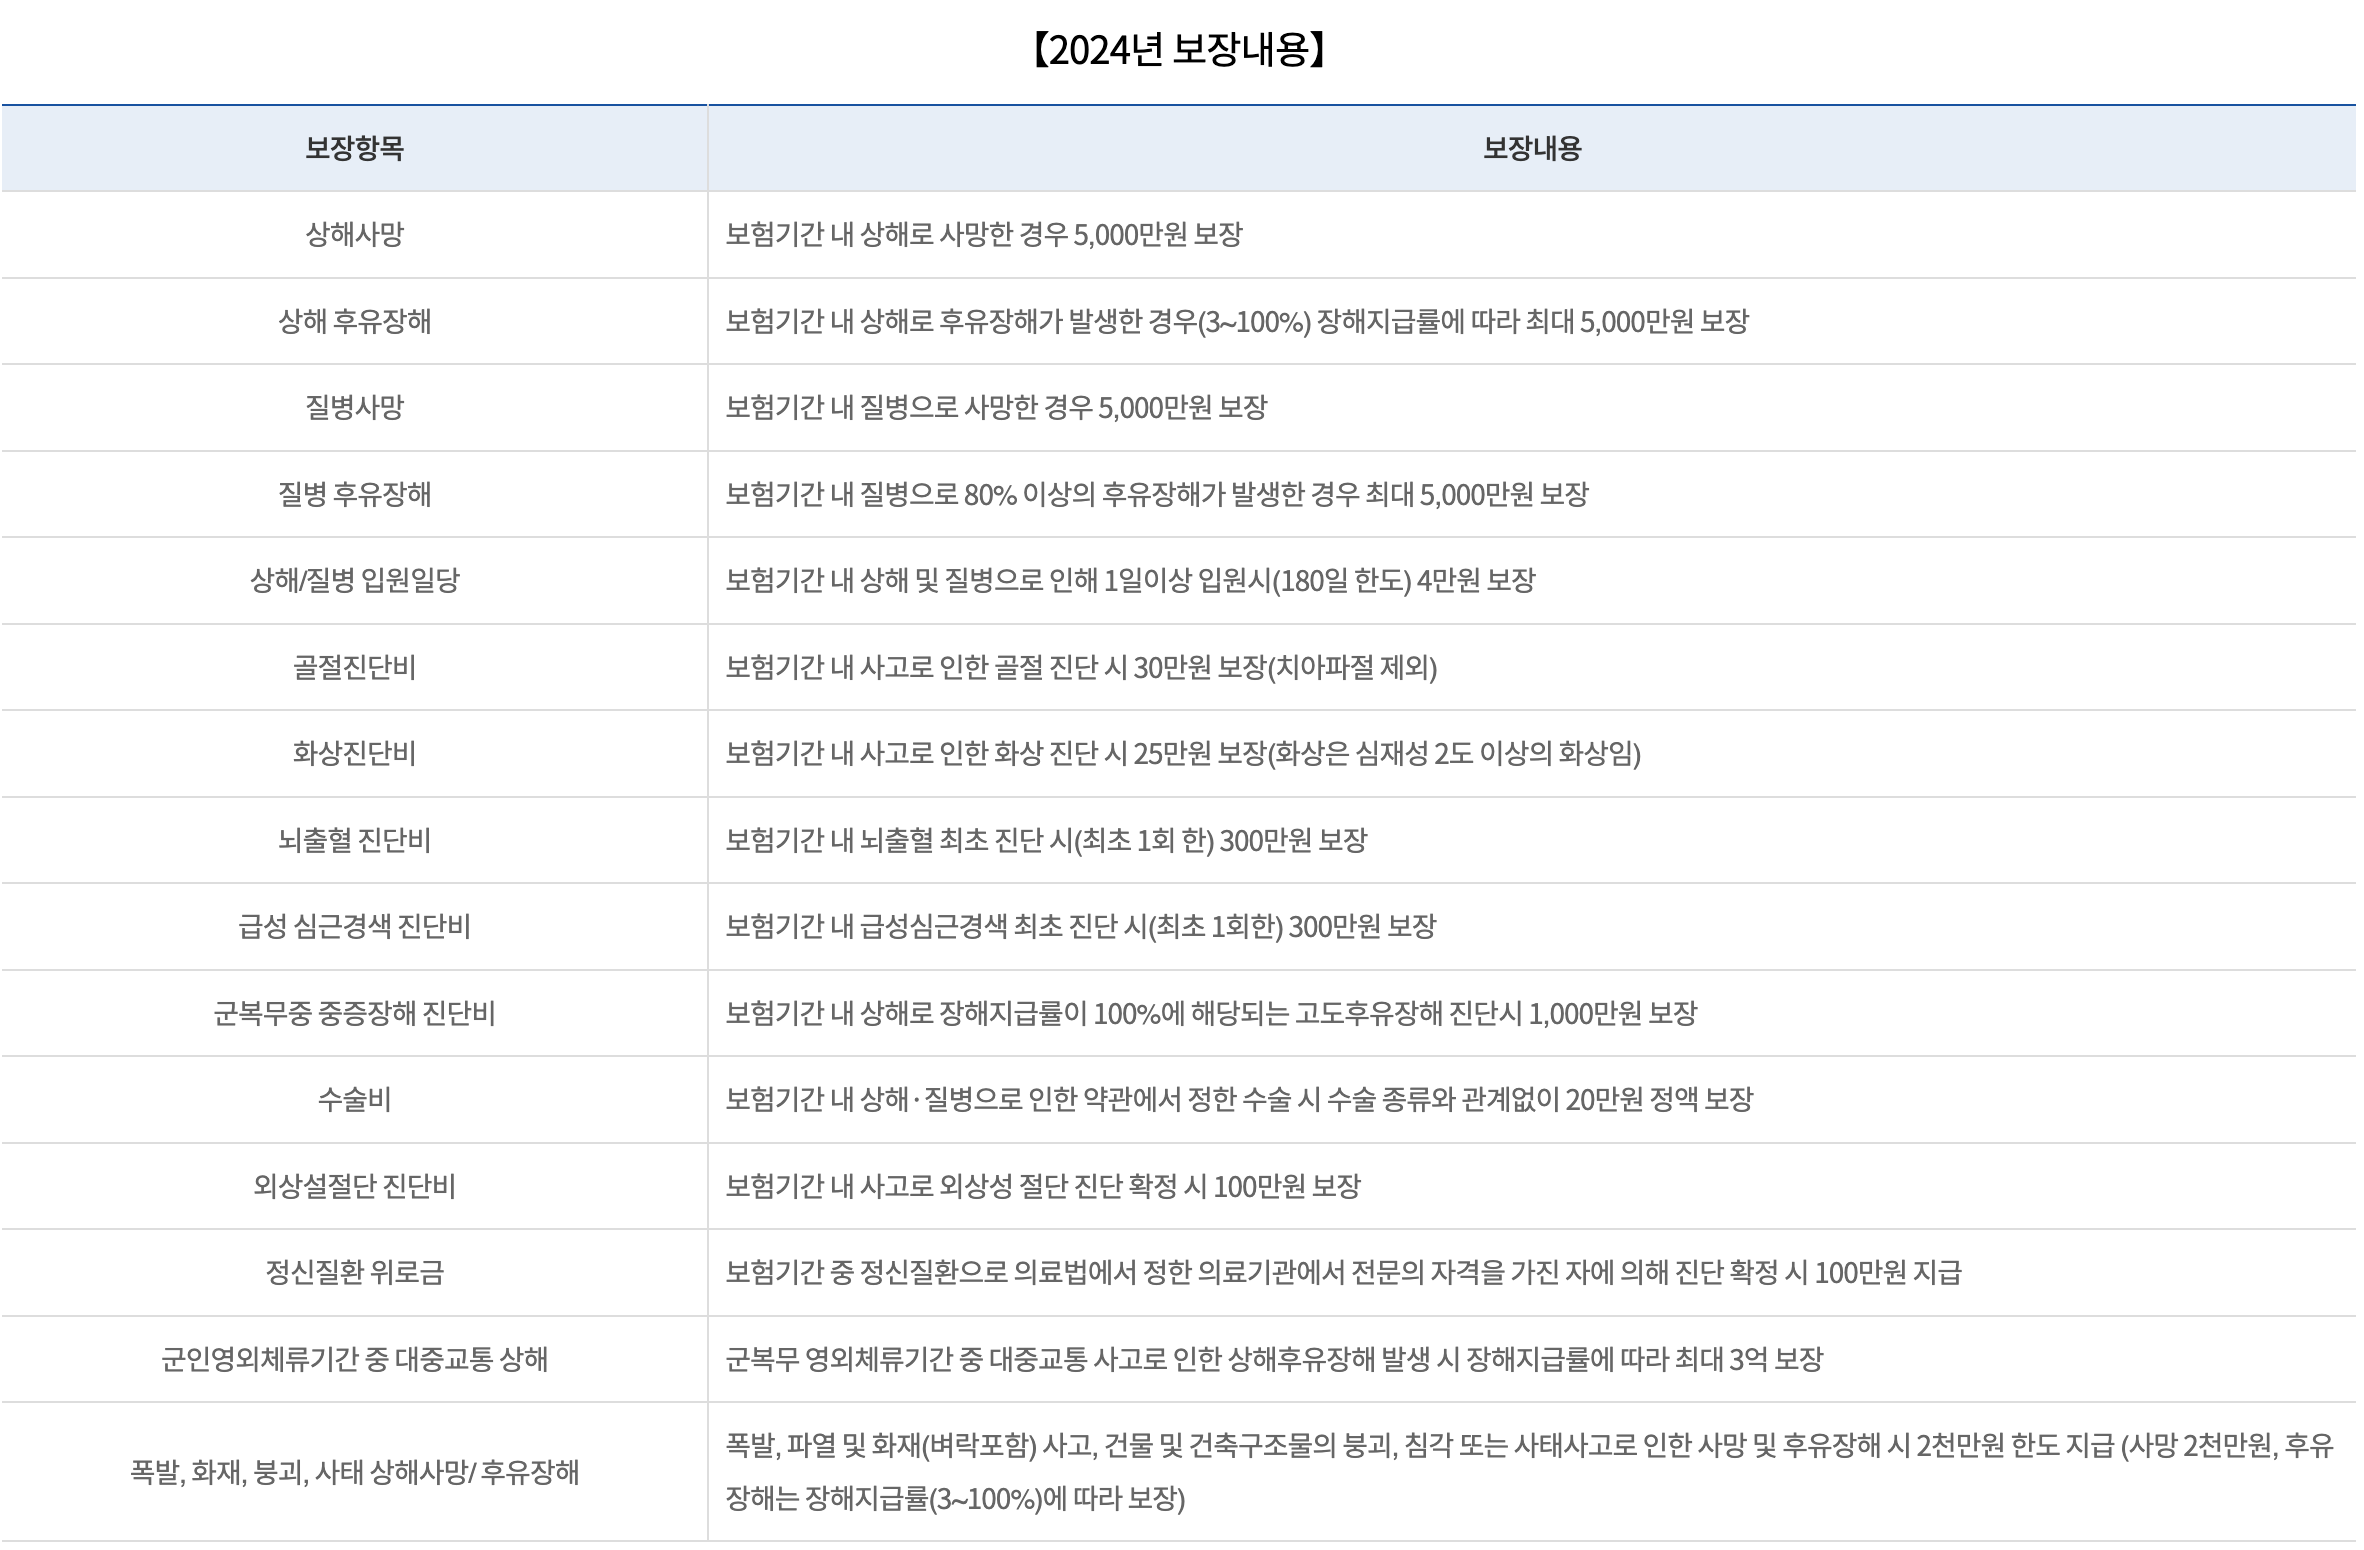Select the 상해 후유장해 row label
2364x1550 pixels.
click(354, 322)
